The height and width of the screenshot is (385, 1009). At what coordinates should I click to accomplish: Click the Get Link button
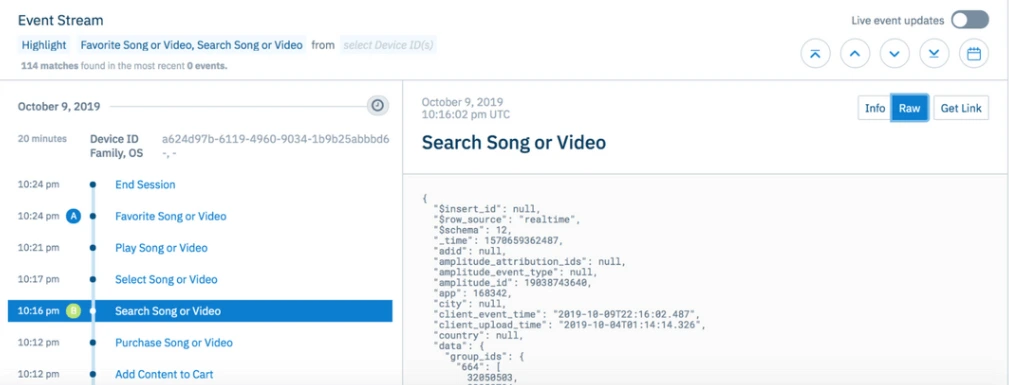[961, 108]
